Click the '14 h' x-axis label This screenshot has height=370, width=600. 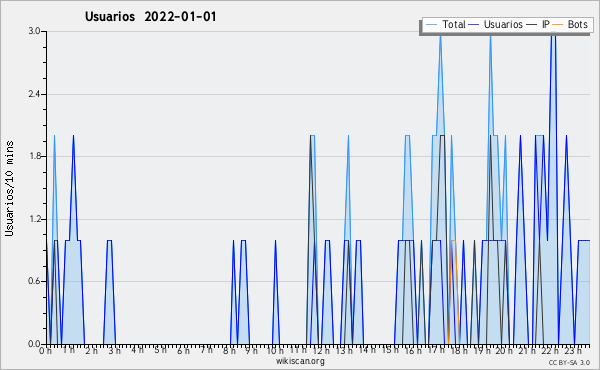(x=367, y=350)
